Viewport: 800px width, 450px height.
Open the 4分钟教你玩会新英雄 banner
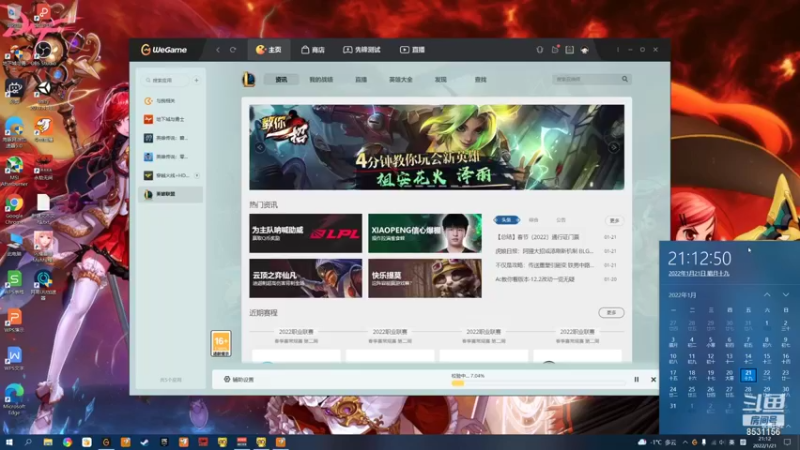pyautogui.click(x=437, y=147)
